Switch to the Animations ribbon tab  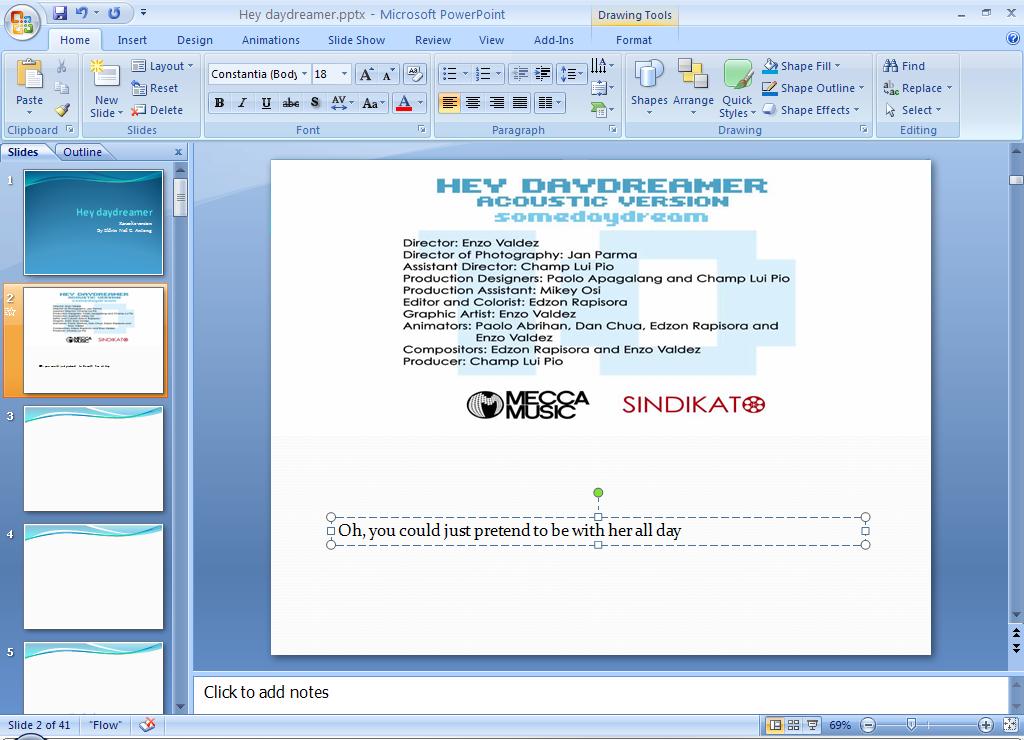(270, 40)
